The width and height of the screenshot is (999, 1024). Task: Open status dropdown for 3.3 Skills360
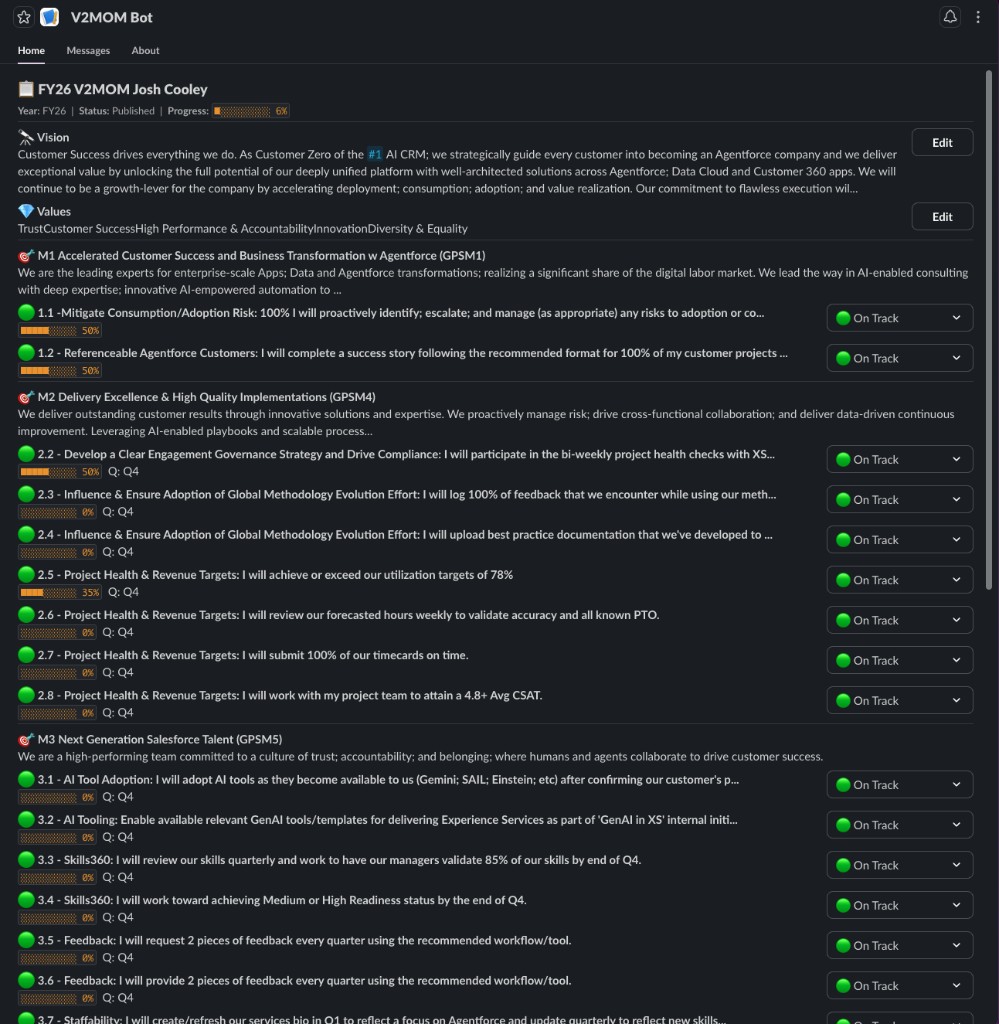click(899, 865)
